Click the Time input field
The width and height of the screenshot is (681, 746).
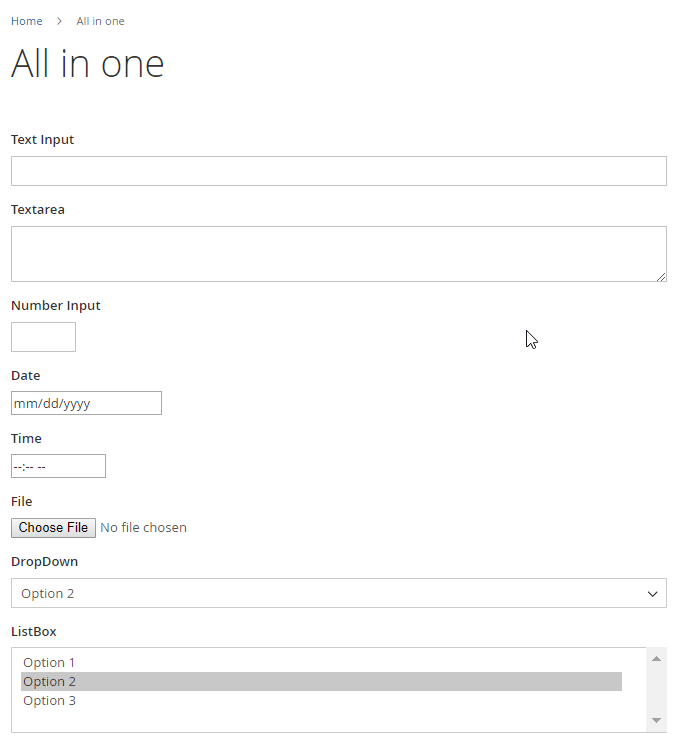(x=58, y=466)
